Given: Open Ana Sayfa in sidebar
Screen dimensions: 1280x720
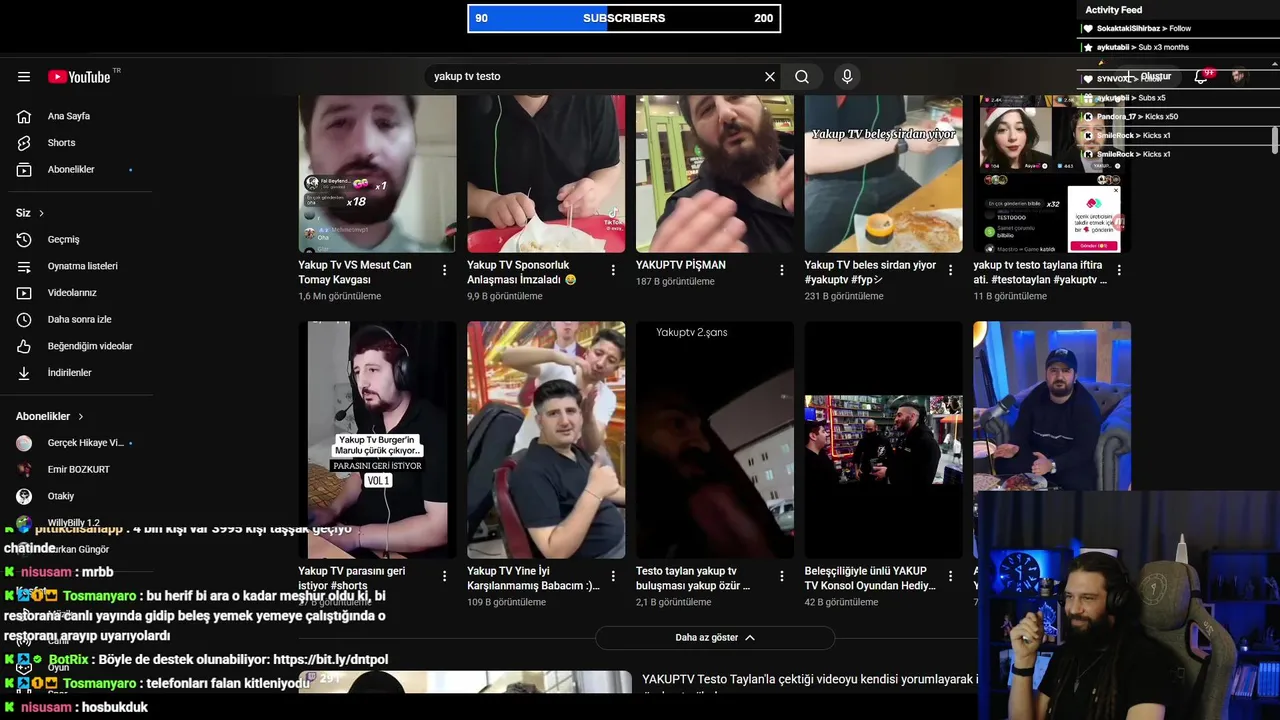Looking at the screenshot, I should point(69,116).
